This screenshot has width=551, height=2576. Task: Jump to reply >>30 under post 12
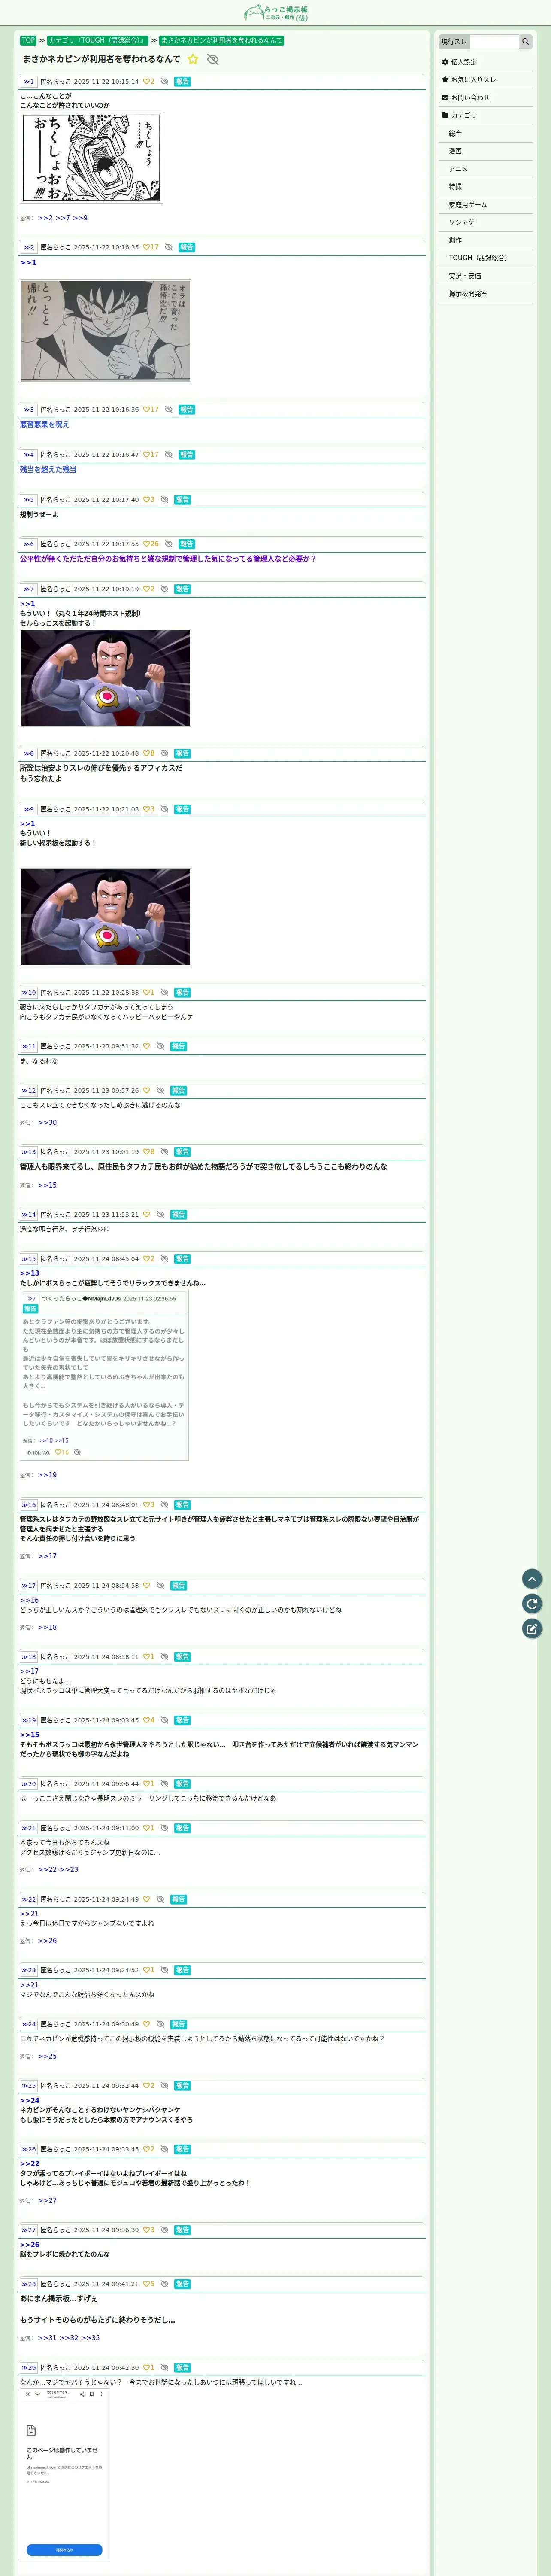[47, 1123]
